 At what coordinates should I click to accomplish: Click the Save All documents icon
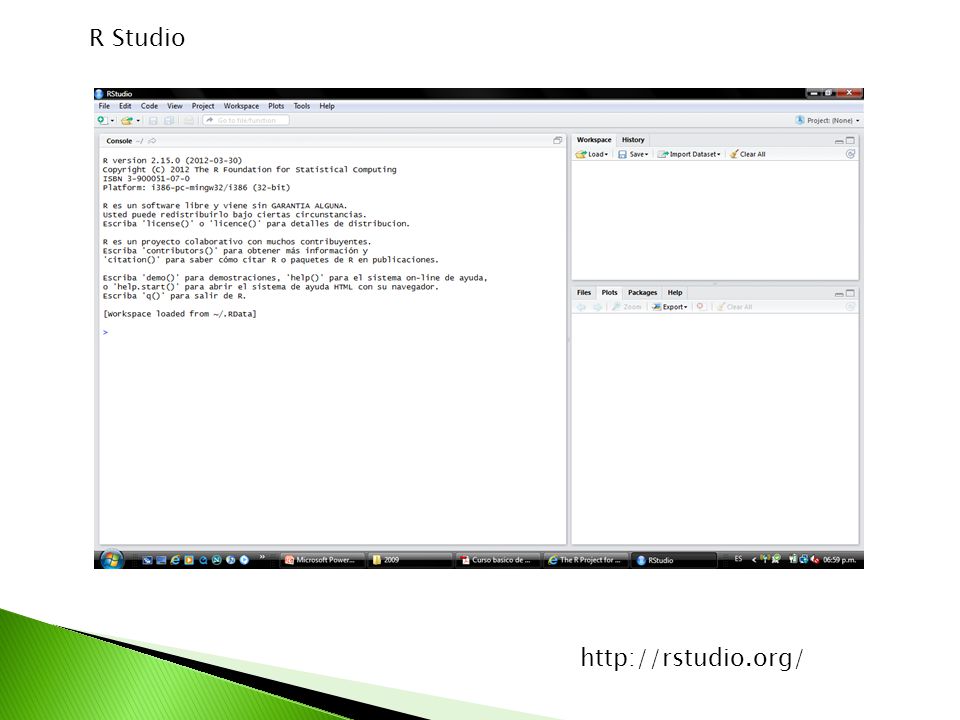click(170, 121)
